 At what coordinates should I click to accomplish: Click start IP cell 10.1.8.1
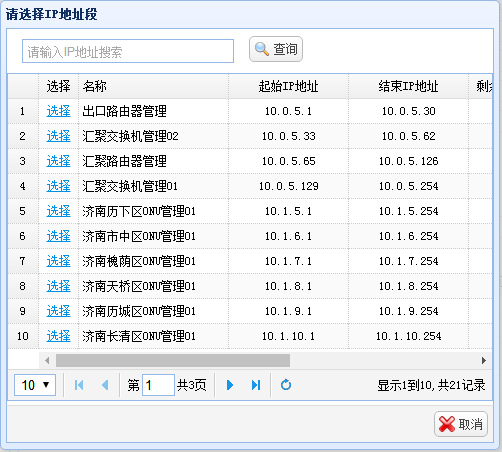pos(288,286)
